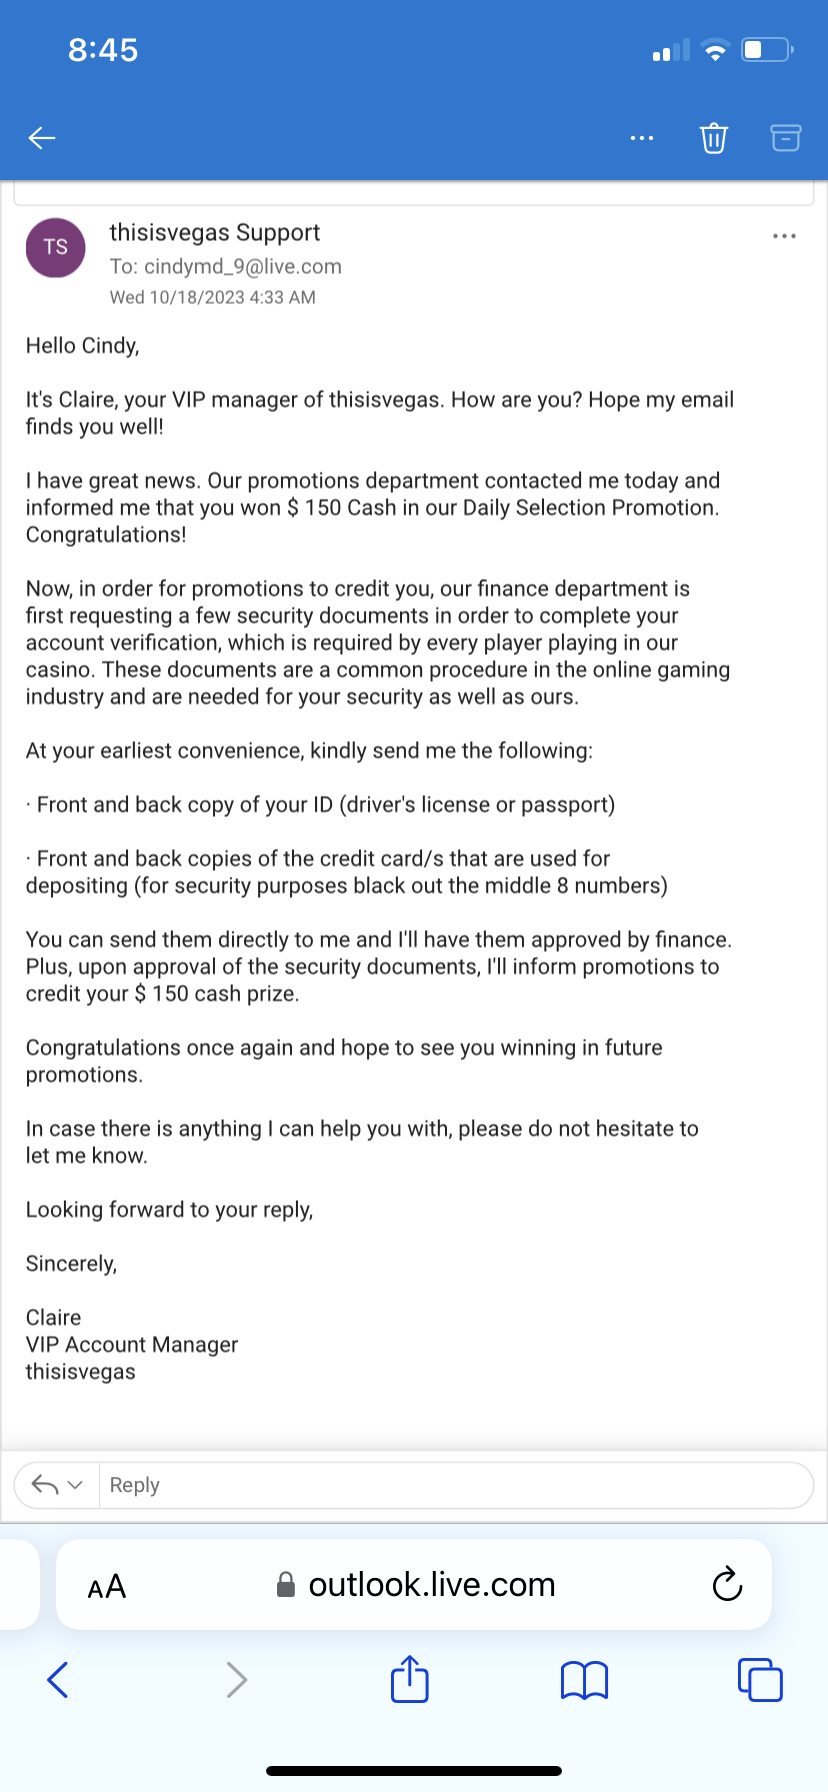Tap the back arrow to return to inbox

[x=42, y=138]
